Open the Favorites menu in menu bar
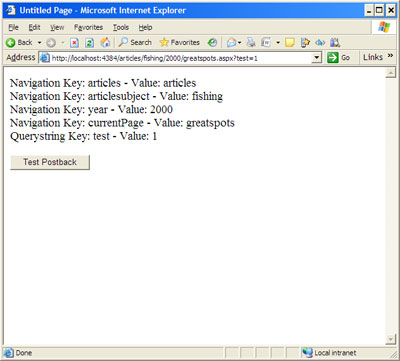The width and height of the screenshot is (400, 361). tap(88, 27)
